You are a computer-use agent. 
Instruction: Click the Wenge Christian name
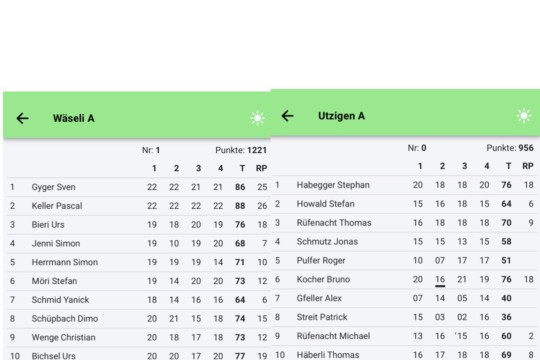(x=63, y=337)
